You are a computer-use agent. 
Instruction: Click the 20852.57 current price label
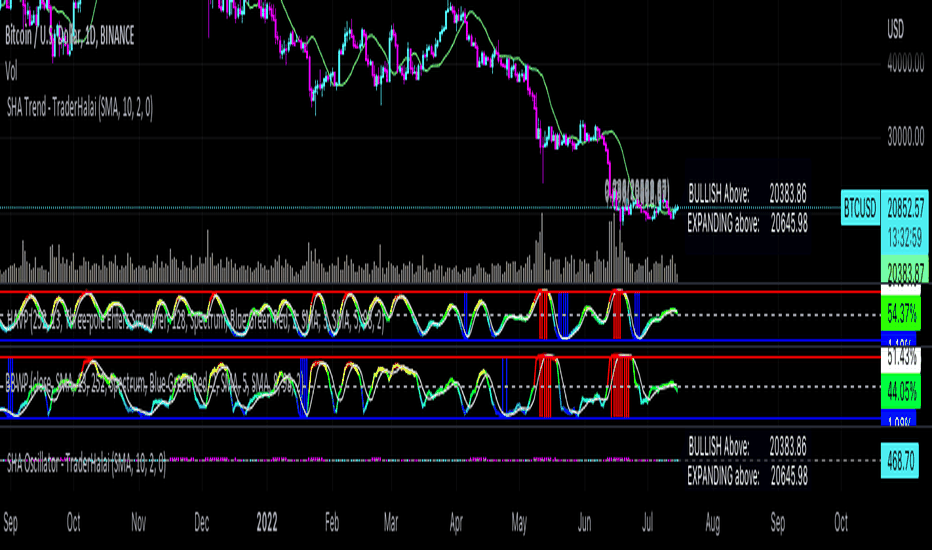pyautogui.click(x=905, y=209)
